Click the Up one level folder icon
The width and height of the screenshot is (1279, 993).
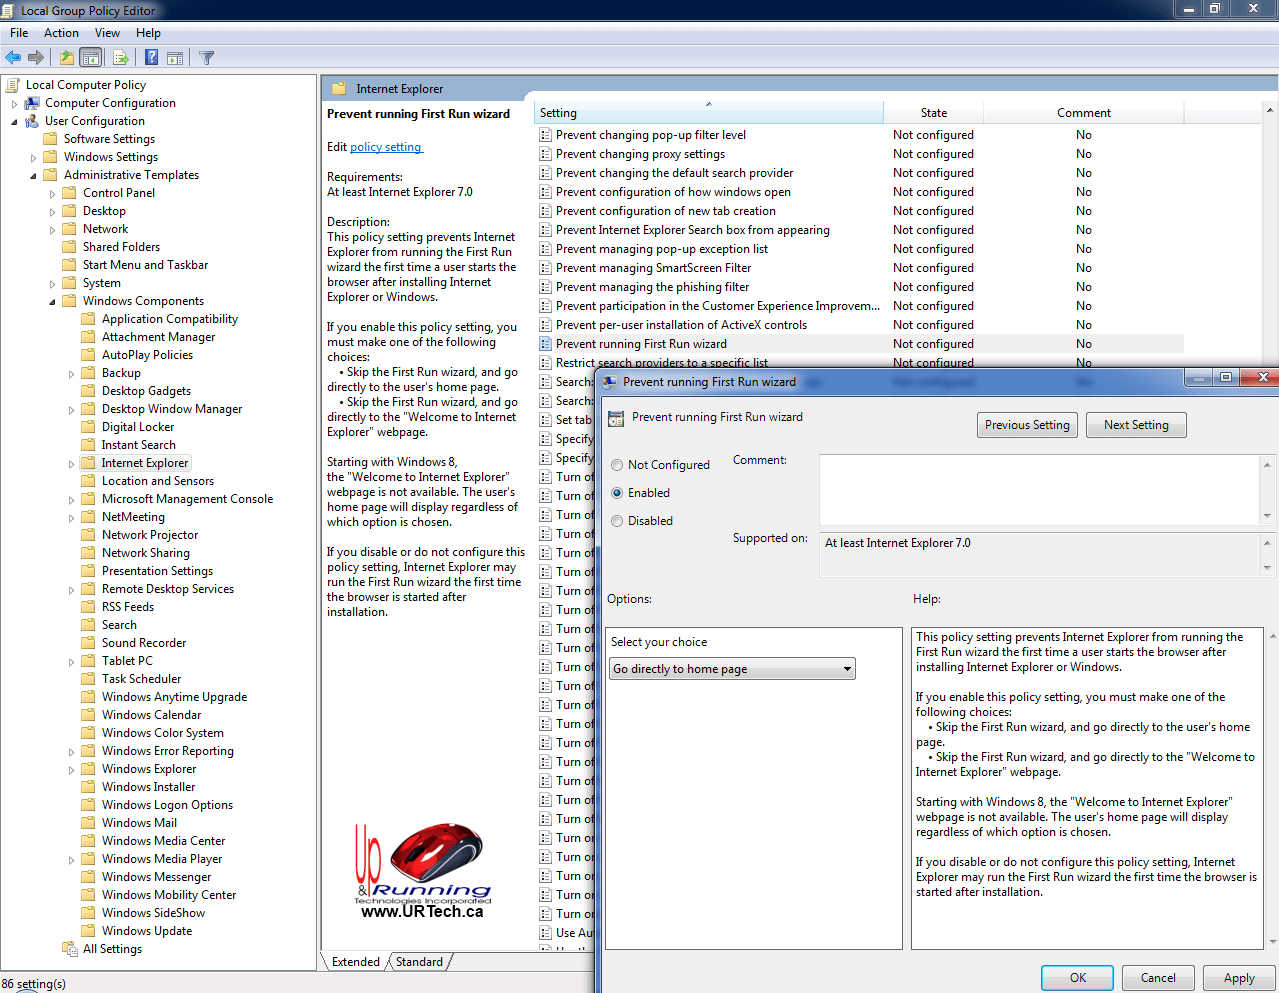(66, 58)
